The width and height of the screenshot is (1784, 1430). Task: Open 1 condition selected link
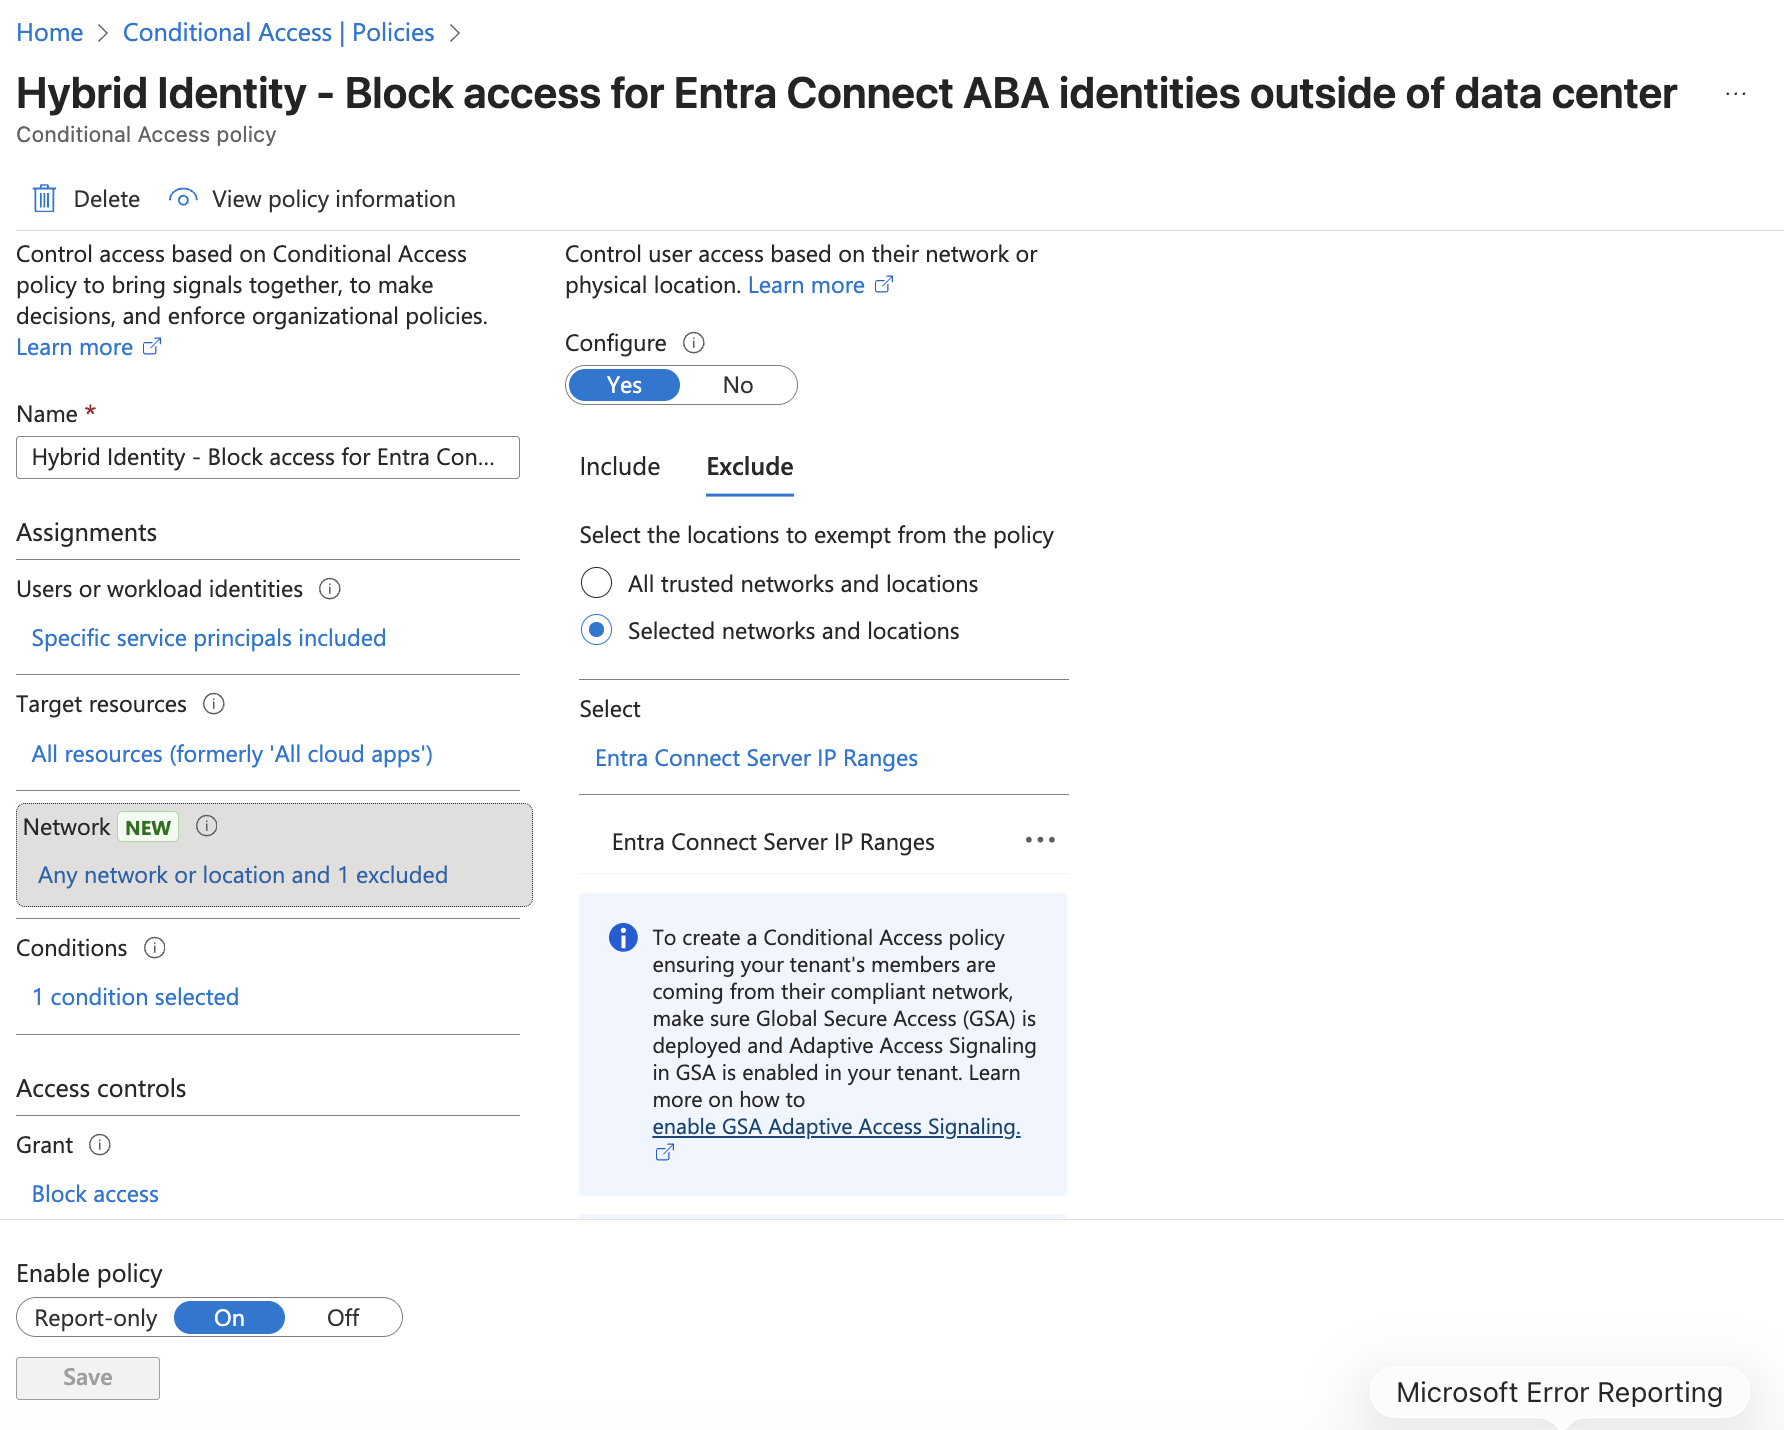tap(135, 997)
